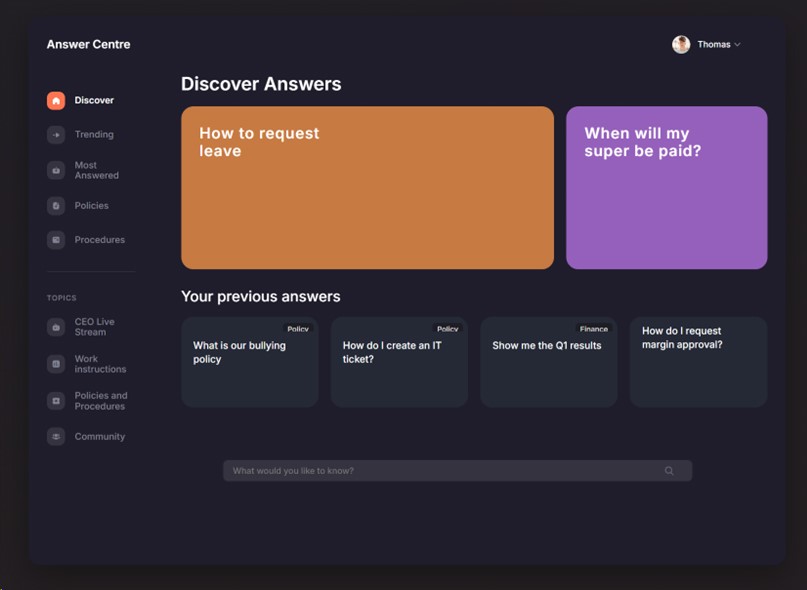Viewport: 807px width, 590px height.
Task: Open the Policies menu label
Action: point(91,206)
